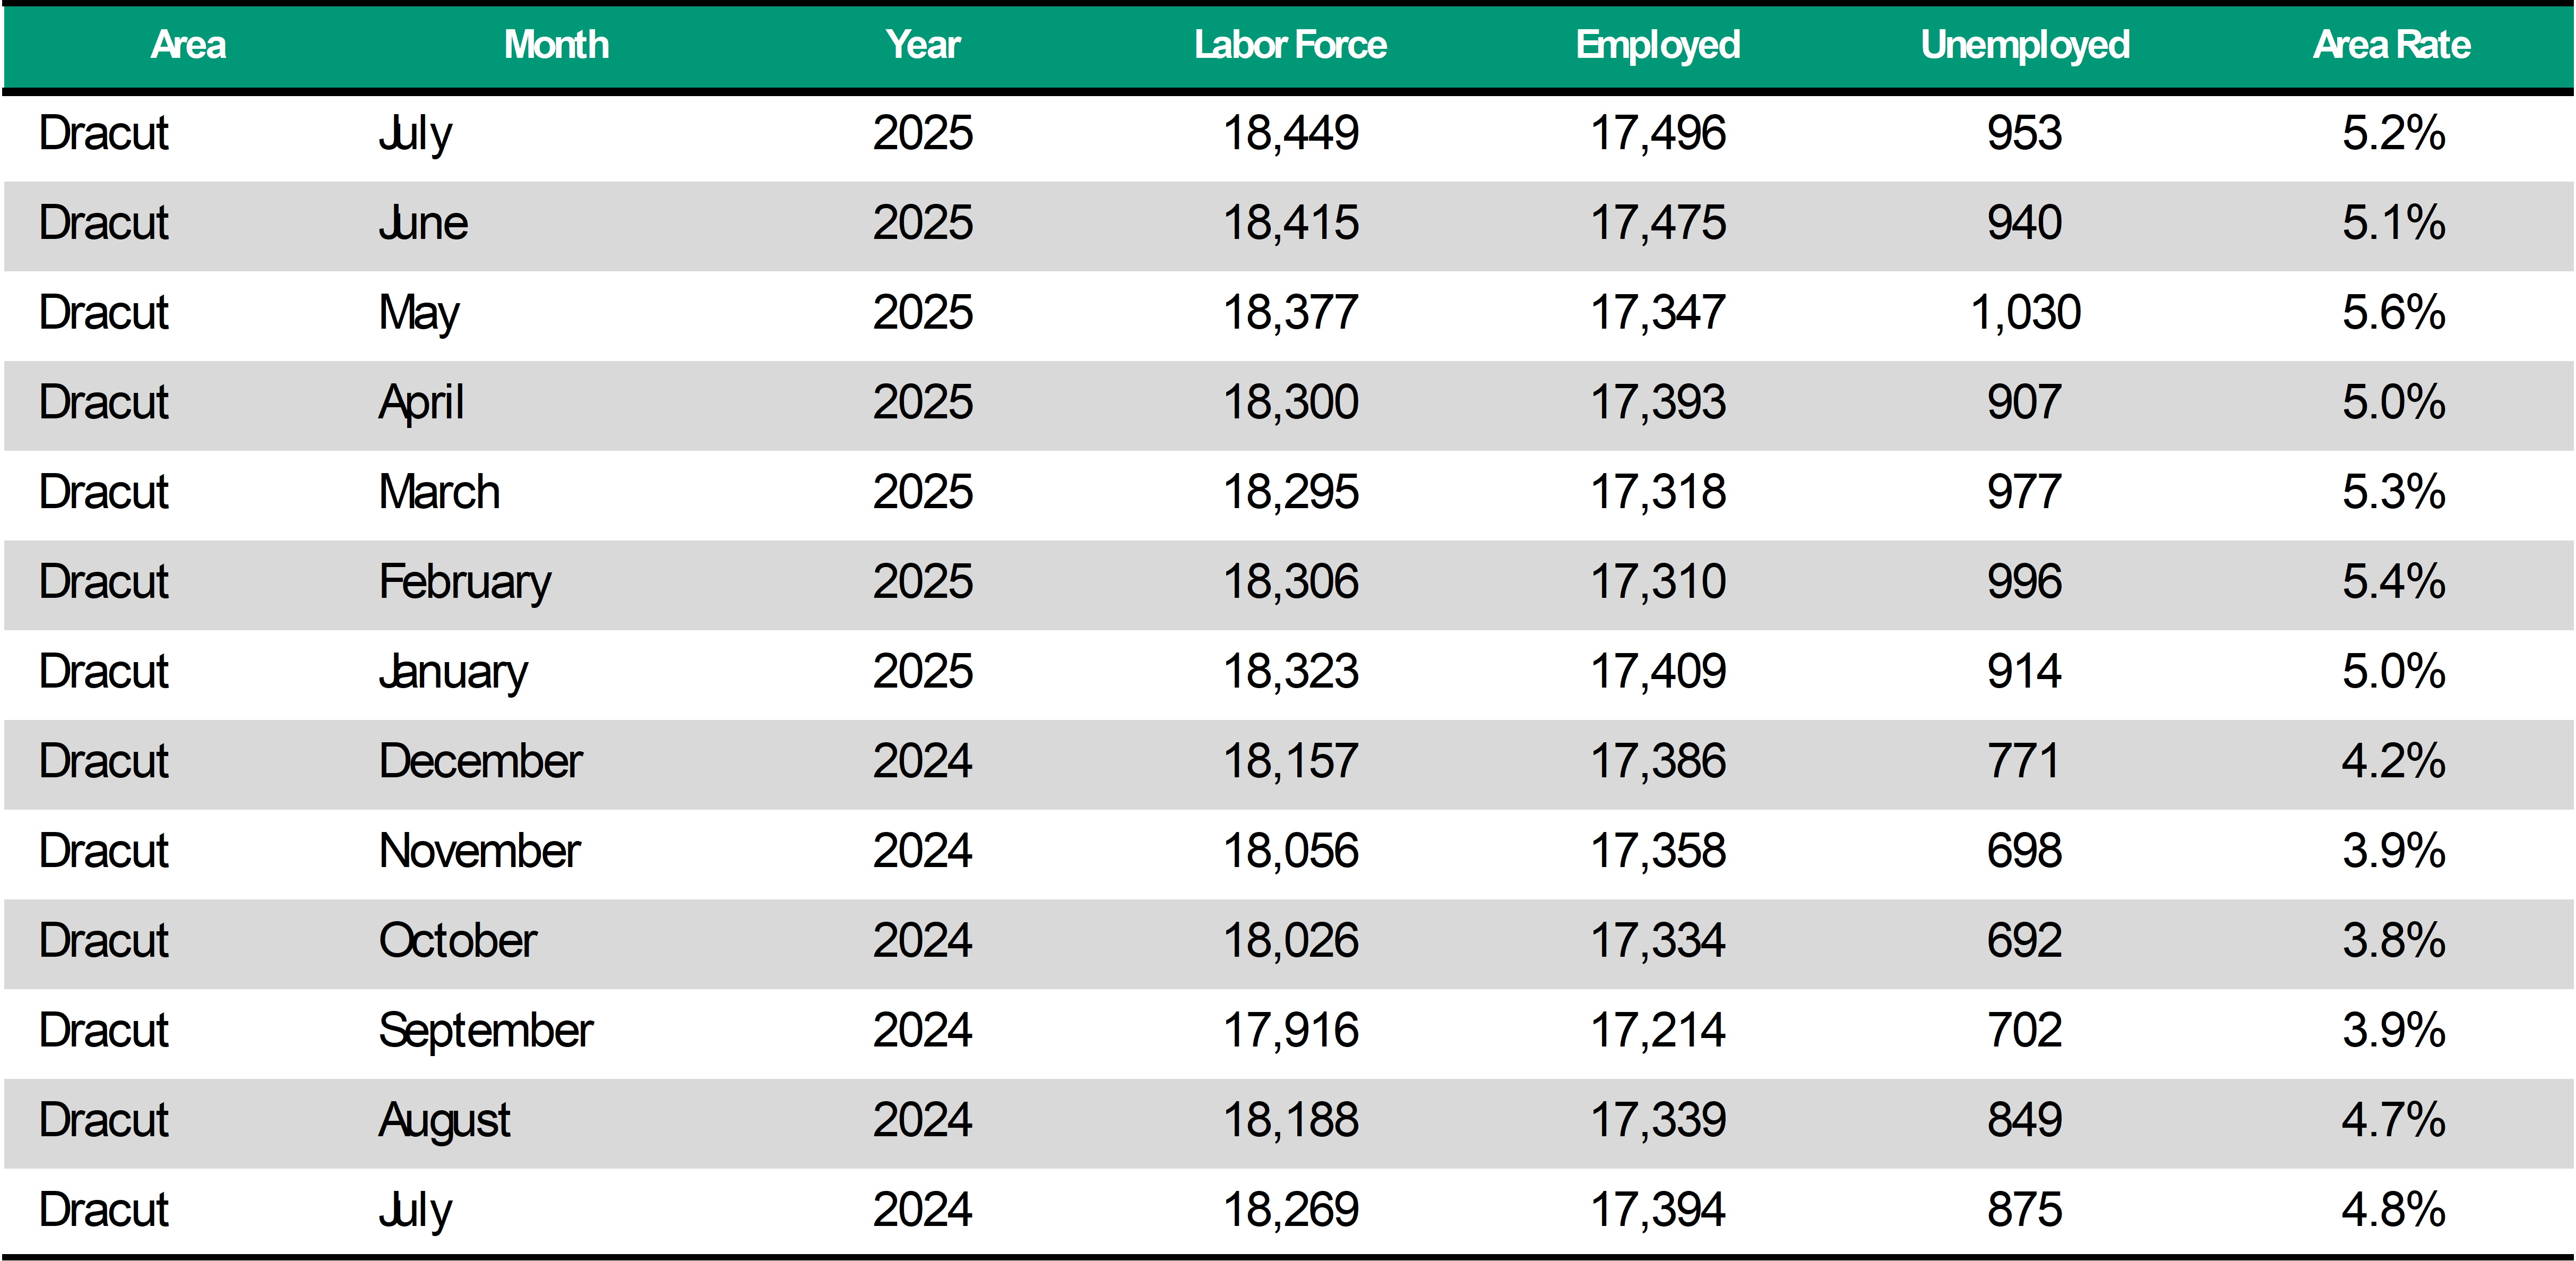
Task: Click the labor force value 18,449
Action: tap(1290, 133)
